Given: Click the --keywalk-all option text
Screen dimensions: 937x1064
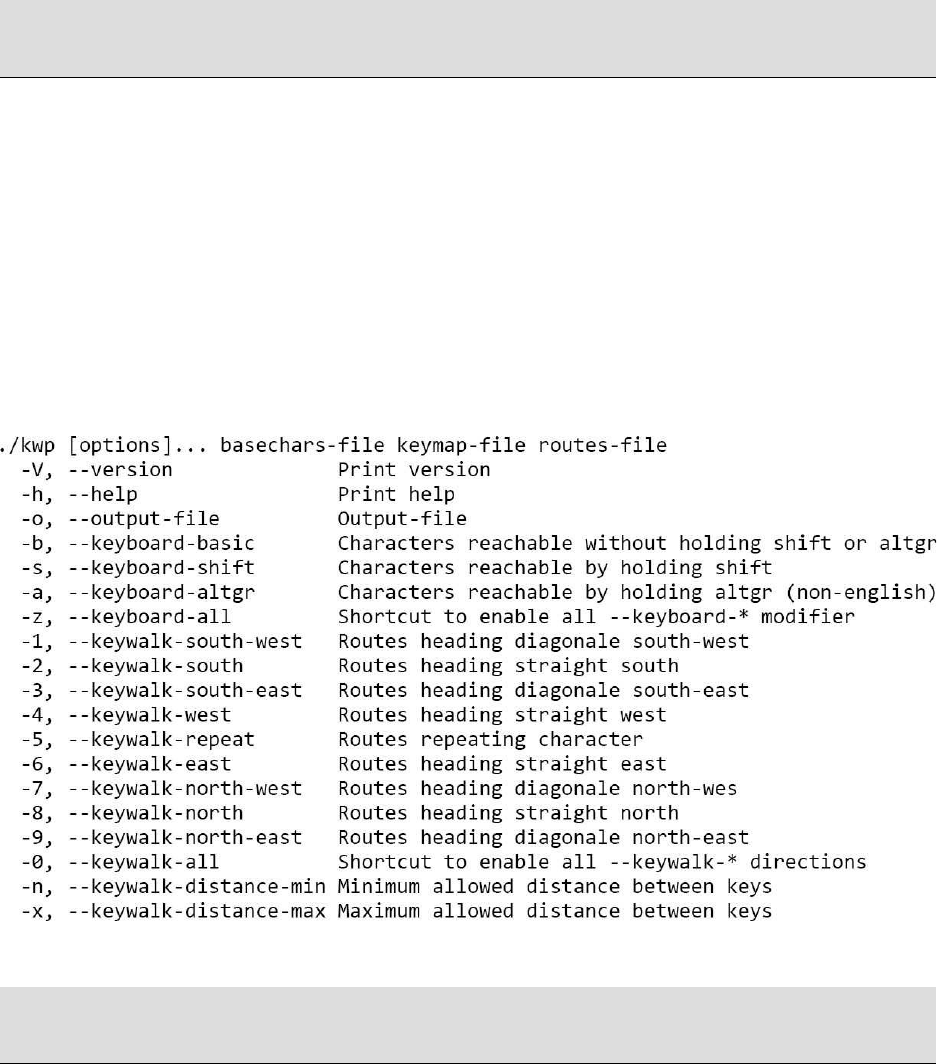Looking at the screenshot, I should pos(144,862).
